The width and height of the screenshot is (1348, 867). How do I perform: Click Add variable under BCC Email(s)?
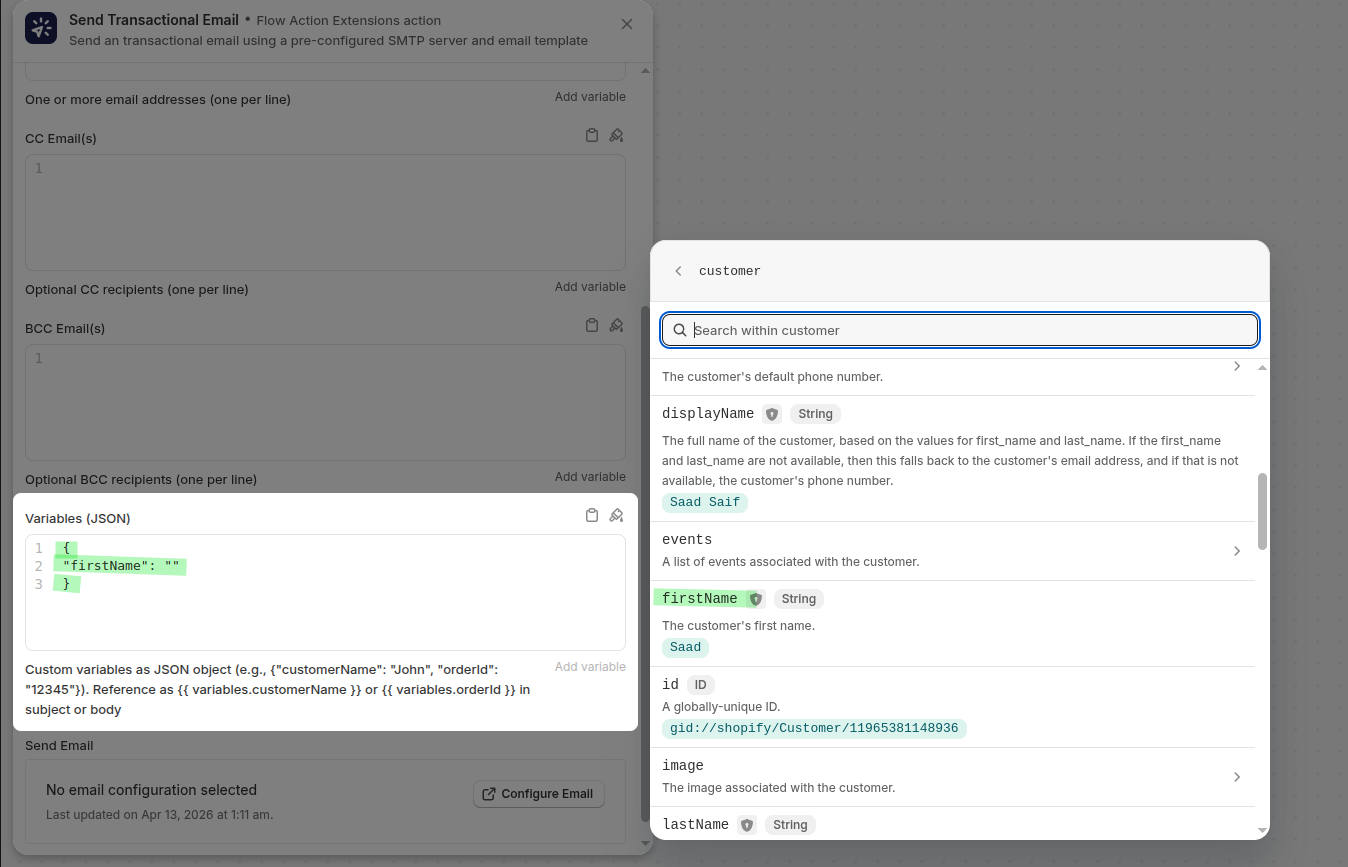pos(590,477)
